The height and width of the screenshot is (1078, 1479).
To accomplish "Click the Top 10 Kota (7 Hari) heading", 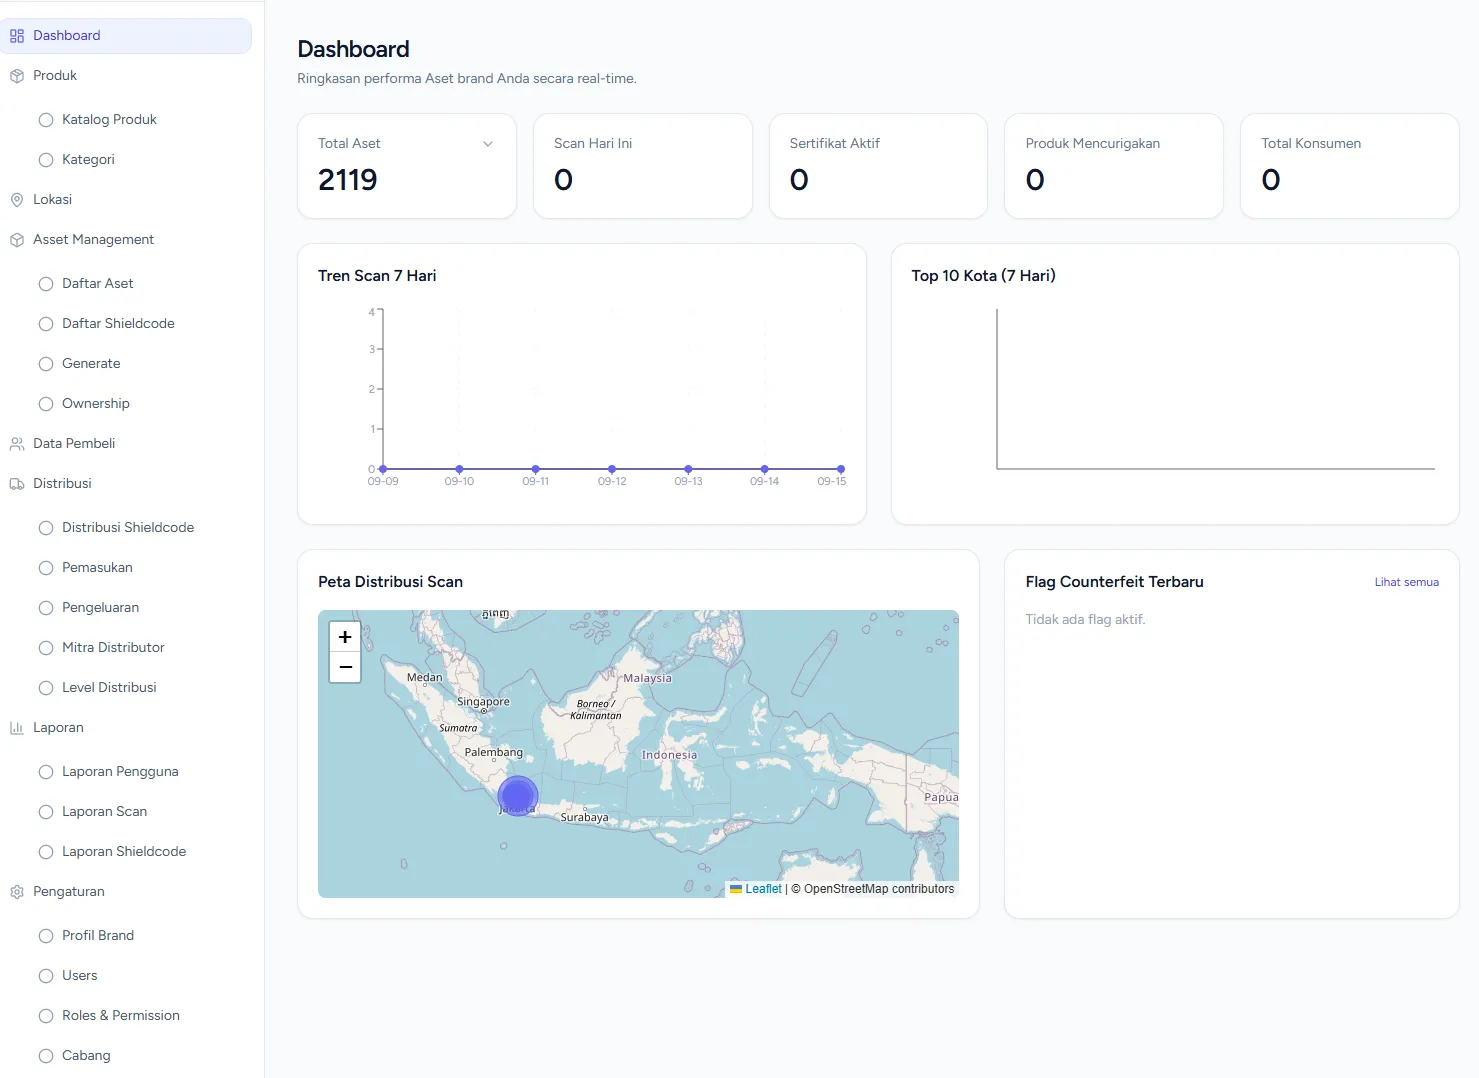I will 983,276.
